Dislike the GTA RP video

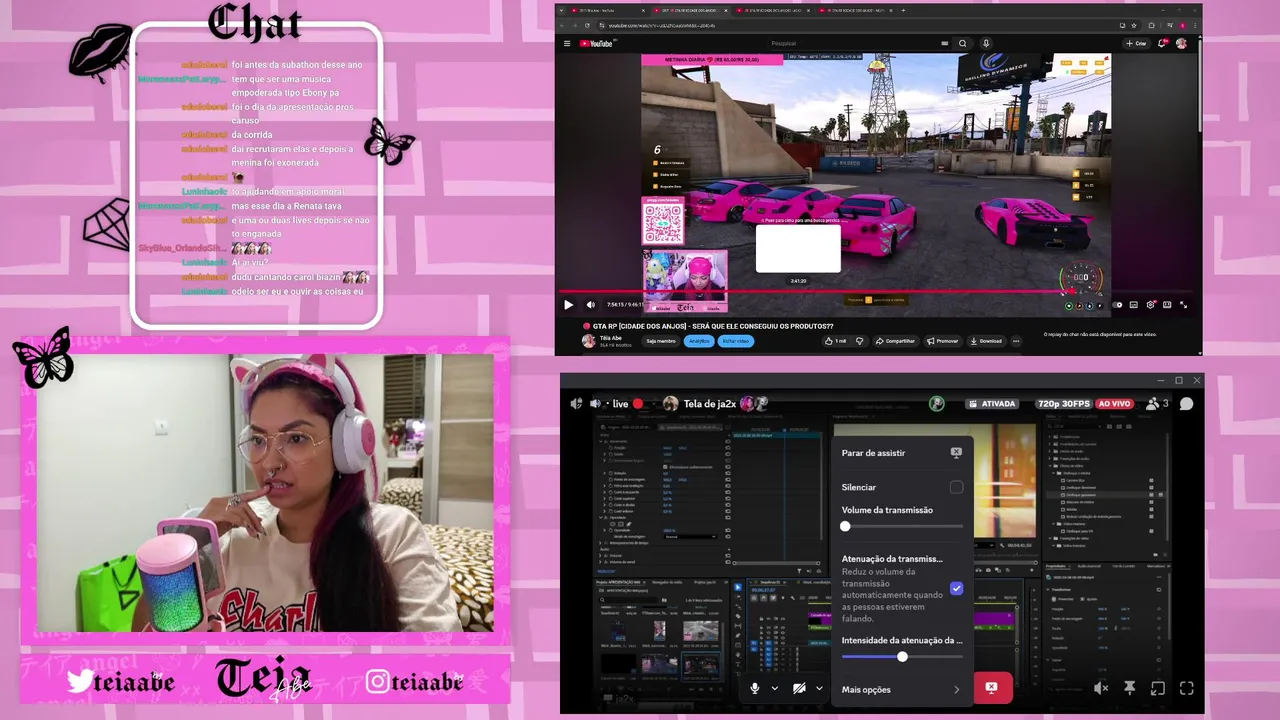(x=859, y=341)
